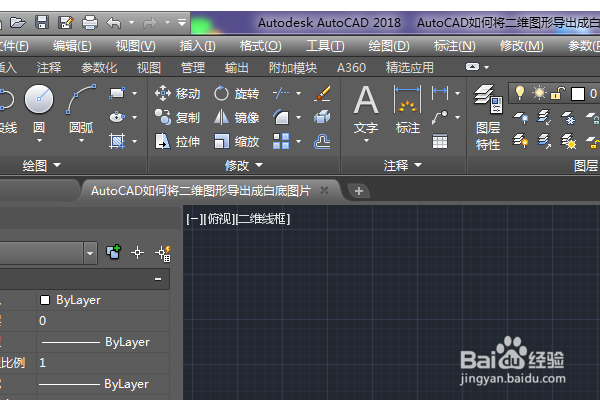Viewport: 600px width, 400px height.
Task: Choose the Stretch (拉伸) tool
Action: tap(177, 142)
